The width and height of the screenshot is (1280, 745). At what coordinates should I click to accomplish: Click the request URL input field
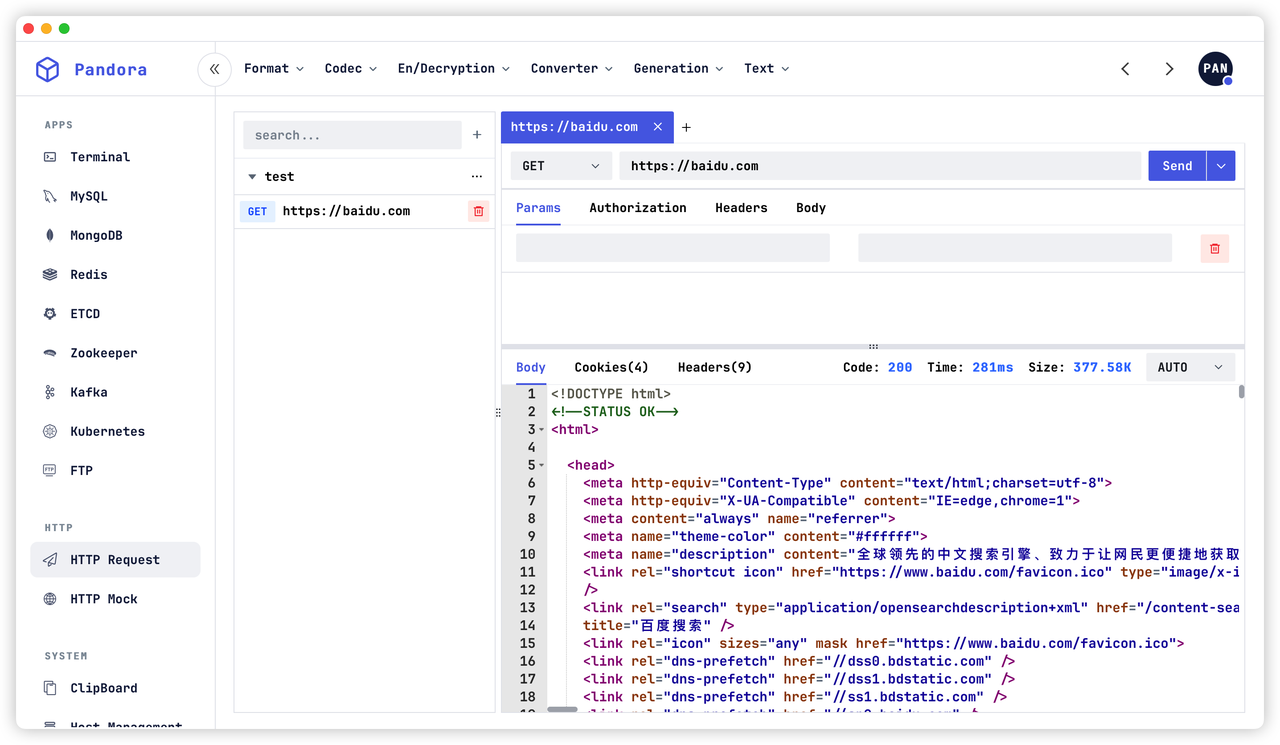[x=880, y=166]
